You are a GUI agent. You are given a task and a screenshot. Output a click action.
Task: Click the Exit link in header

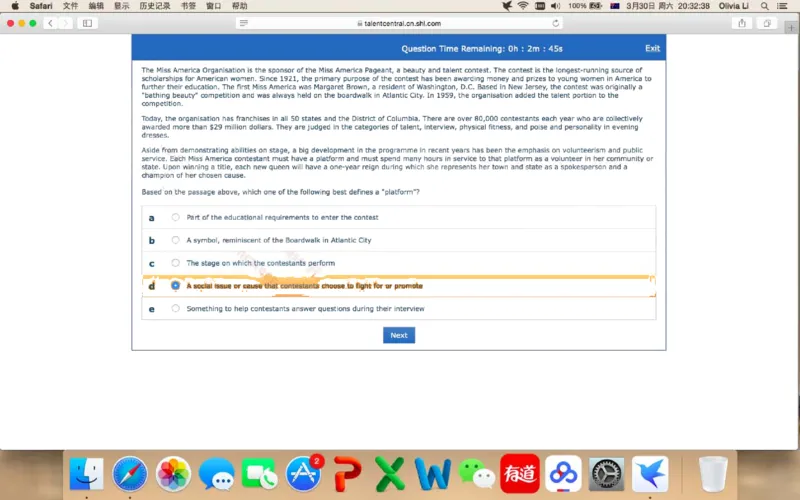click(x=652, y=48)
